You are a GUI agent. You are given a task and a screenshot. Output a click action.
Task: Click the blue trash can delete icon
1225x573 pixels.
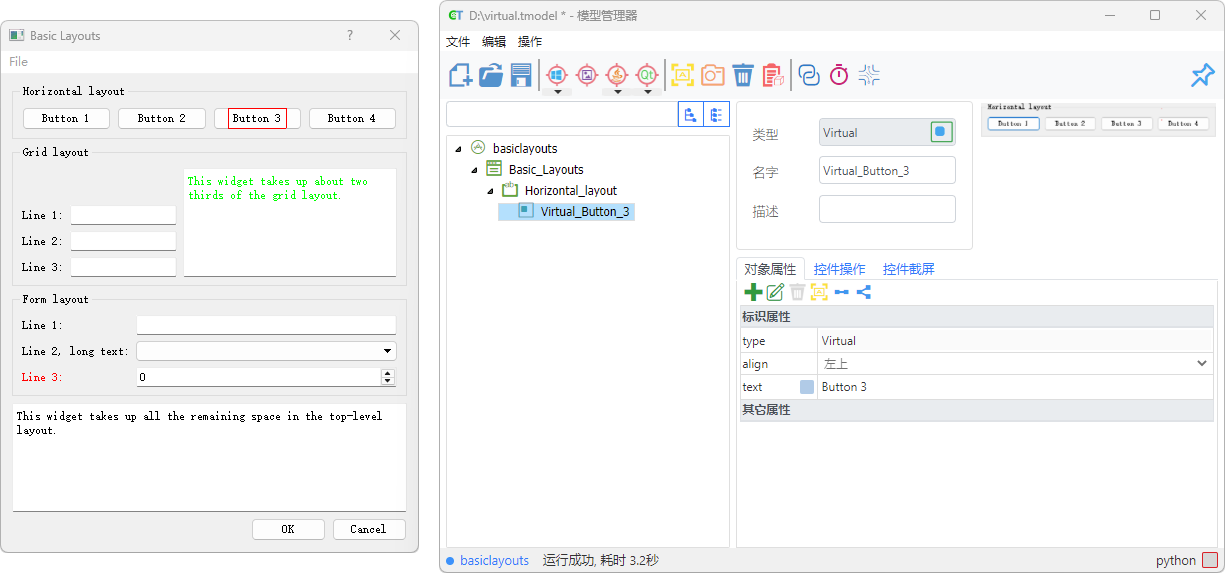pyautogui.click(x=742, y=75)
